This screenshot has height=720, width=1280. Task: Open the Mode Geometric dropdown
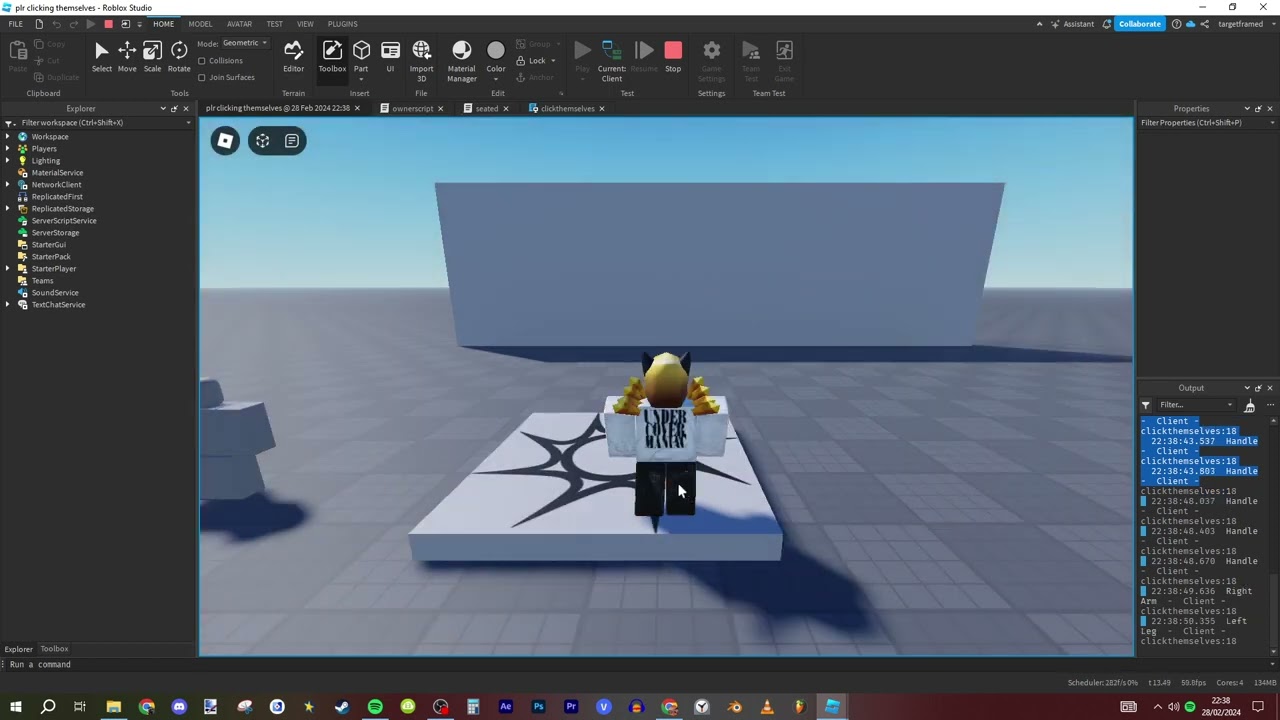(x=245, y=43)
